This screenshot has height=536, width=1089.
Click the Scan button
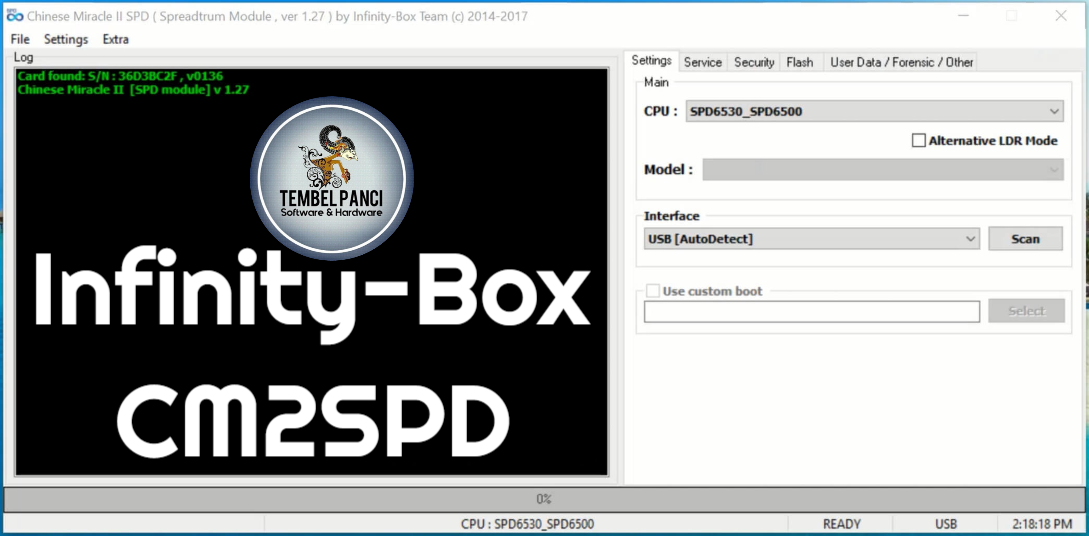click(1025, 239)
